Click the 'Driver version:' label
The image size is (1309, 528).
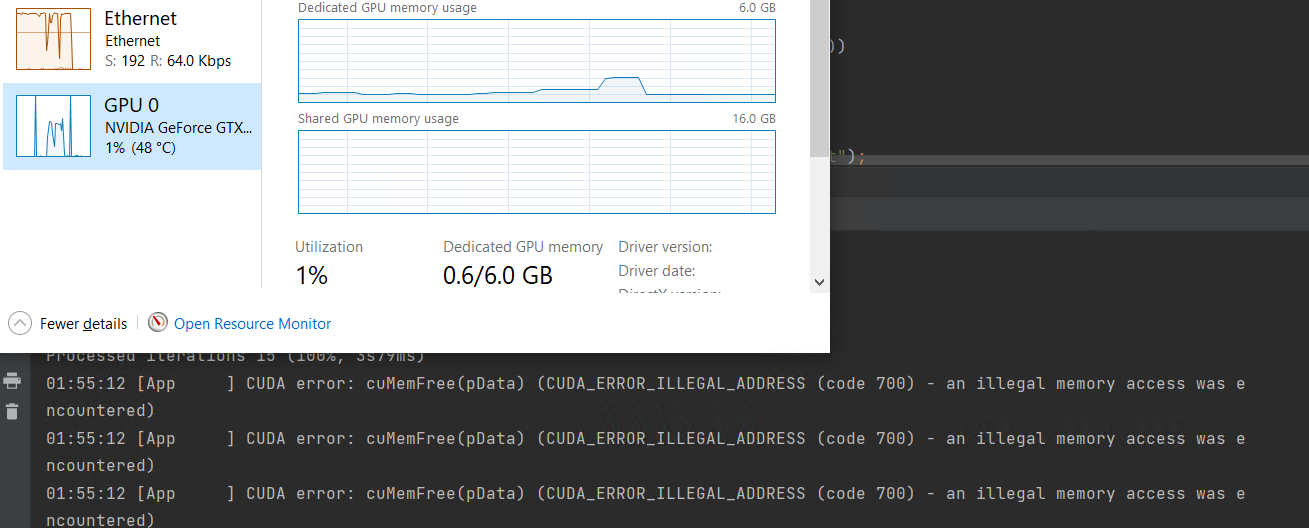pos(665,247)
